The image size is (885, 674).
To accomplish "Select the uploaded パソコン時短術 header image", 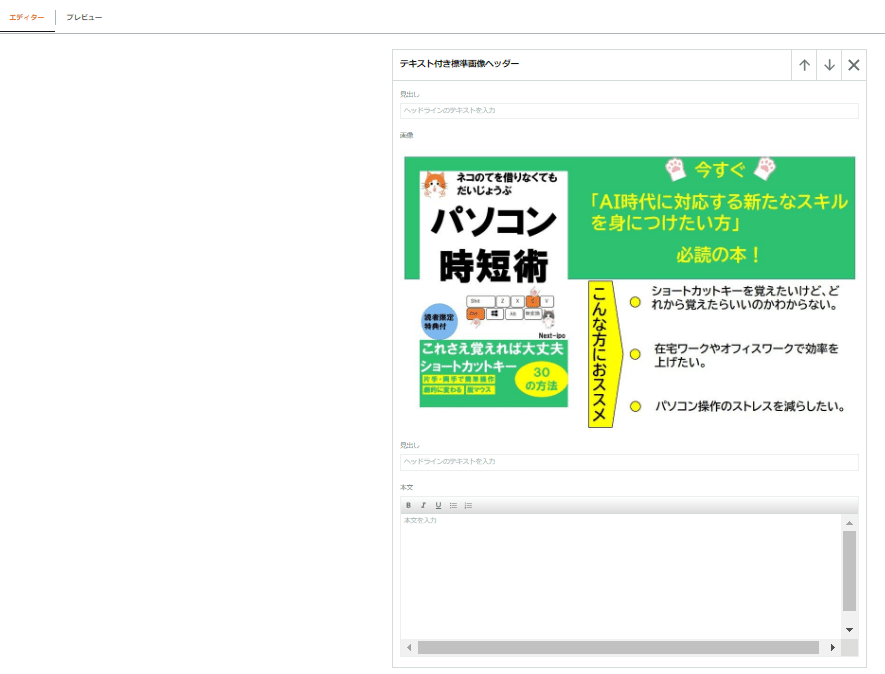I will coord(629,290).
